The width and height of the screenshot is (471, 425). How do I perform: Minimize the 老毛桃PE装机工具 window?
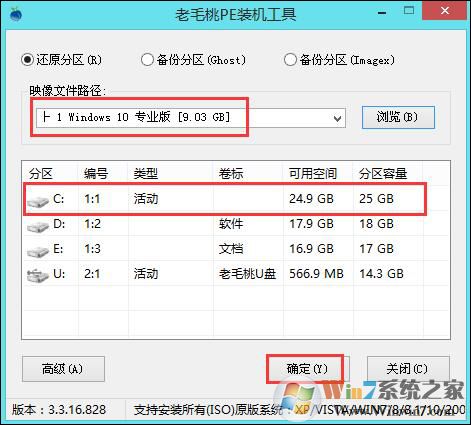(382, 13)
